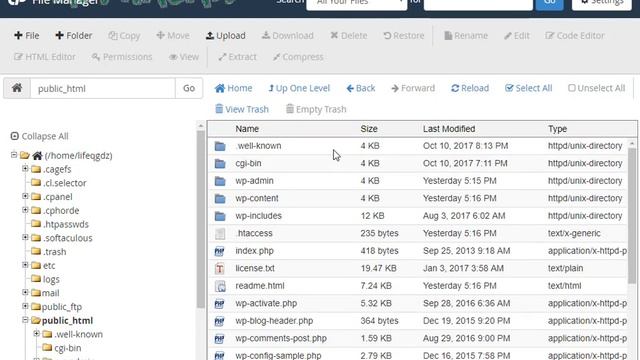Viewport: 640px width, 360px height.
Task: Open the HTML Editor
Action: (45, 57)
